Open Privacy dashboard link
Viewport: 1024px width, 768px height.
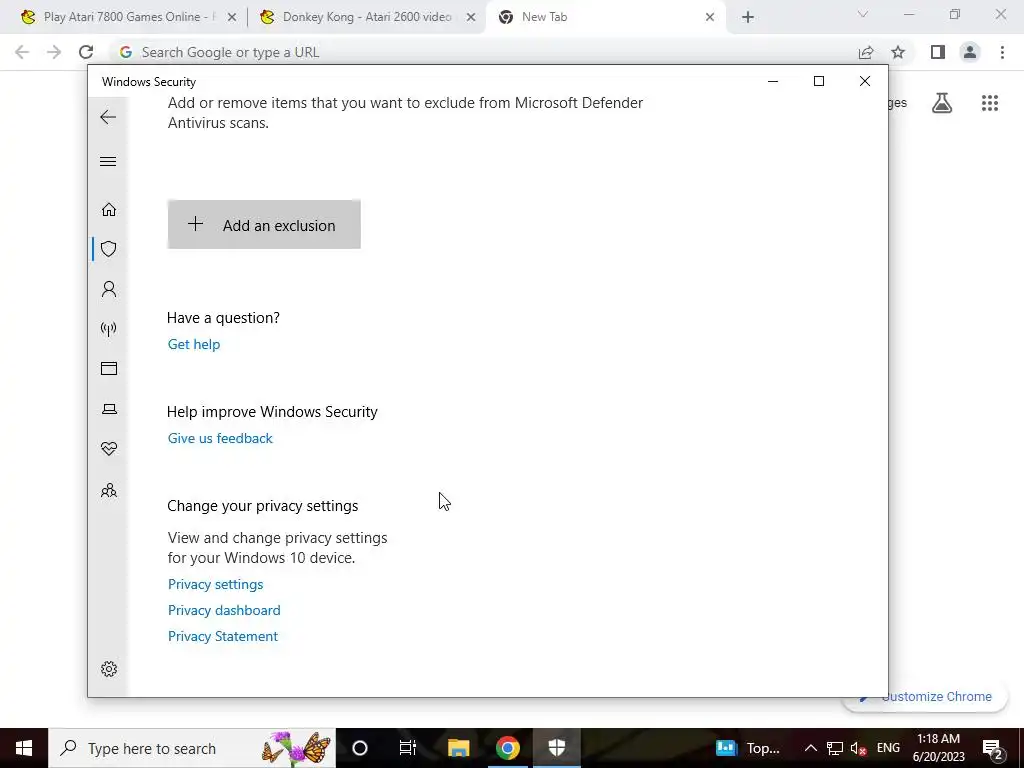tap(224, 610)
